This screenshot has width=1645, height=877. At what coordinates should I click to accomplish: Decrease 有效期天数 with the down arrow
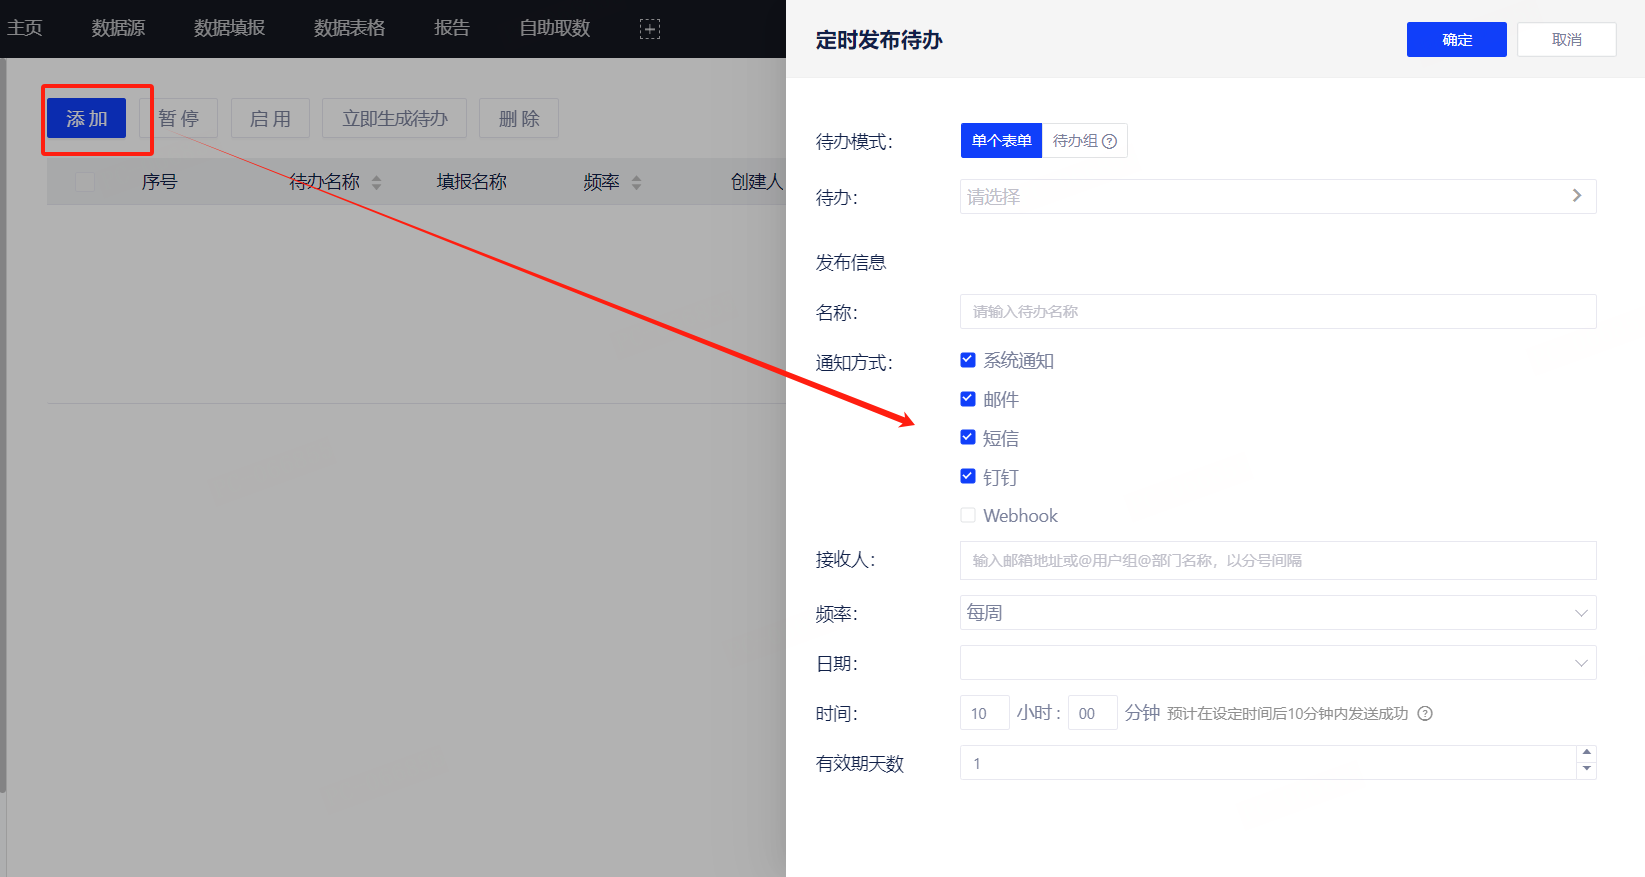click(1586, 770)
